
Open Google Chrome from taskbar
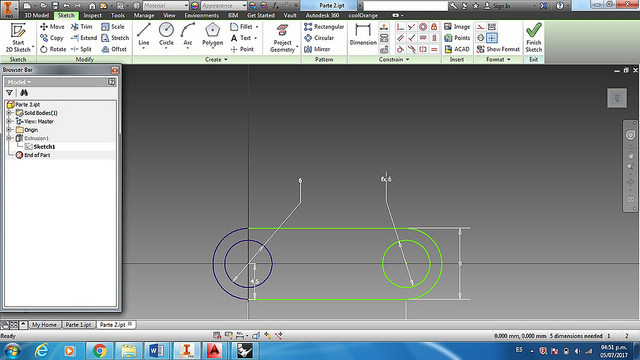[x=99, y=351]
